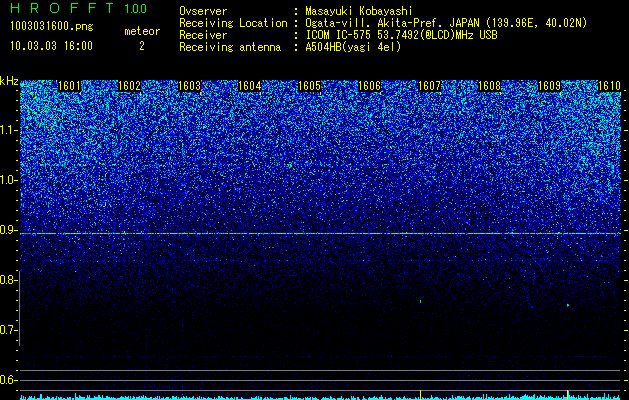Click the 1603 time marker
Image resolution: width=629 pixels, height=400 pixels.
(x=189, y=86)
